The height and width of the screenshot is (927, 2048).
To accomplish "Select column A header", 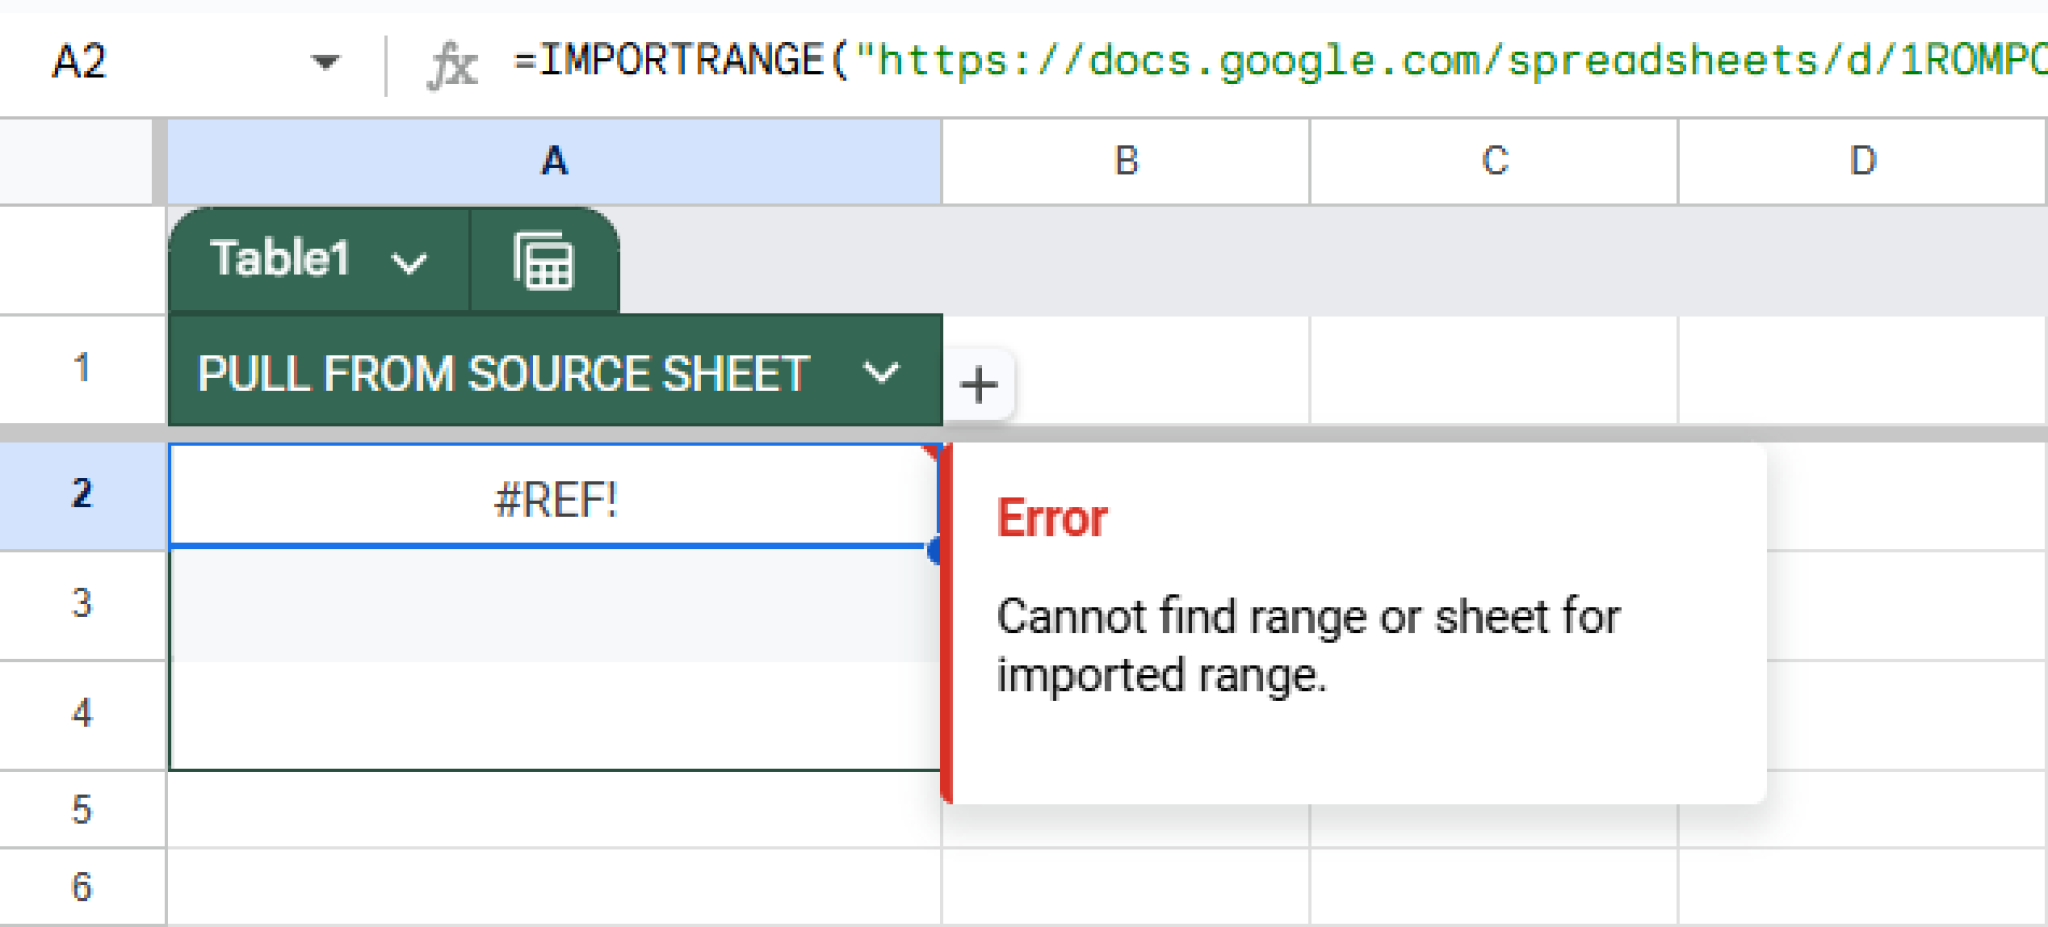I will click(554, 161).
